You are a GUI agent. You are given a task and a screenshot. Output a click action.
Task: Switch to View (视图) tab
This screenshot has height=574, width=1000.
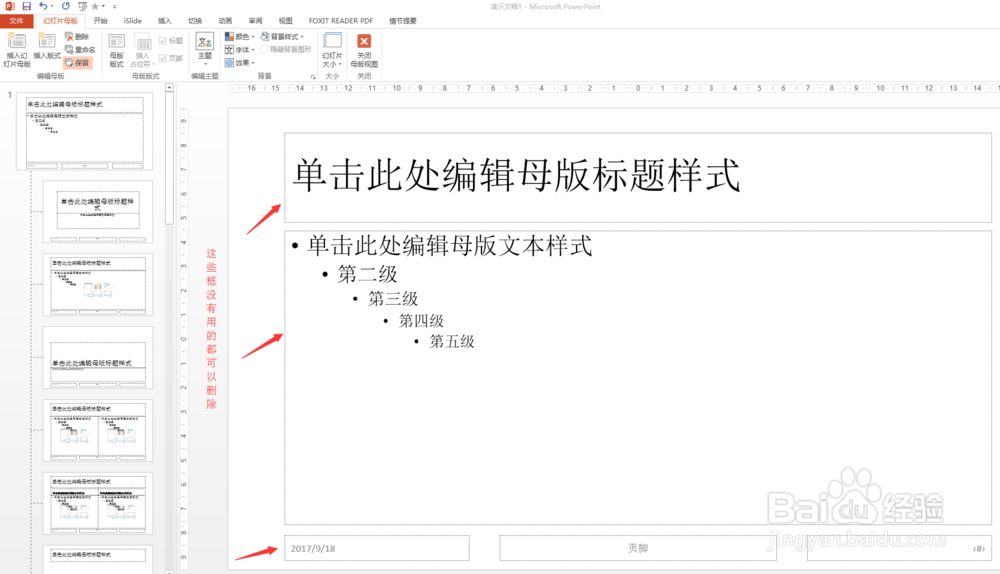pos(286,21)
